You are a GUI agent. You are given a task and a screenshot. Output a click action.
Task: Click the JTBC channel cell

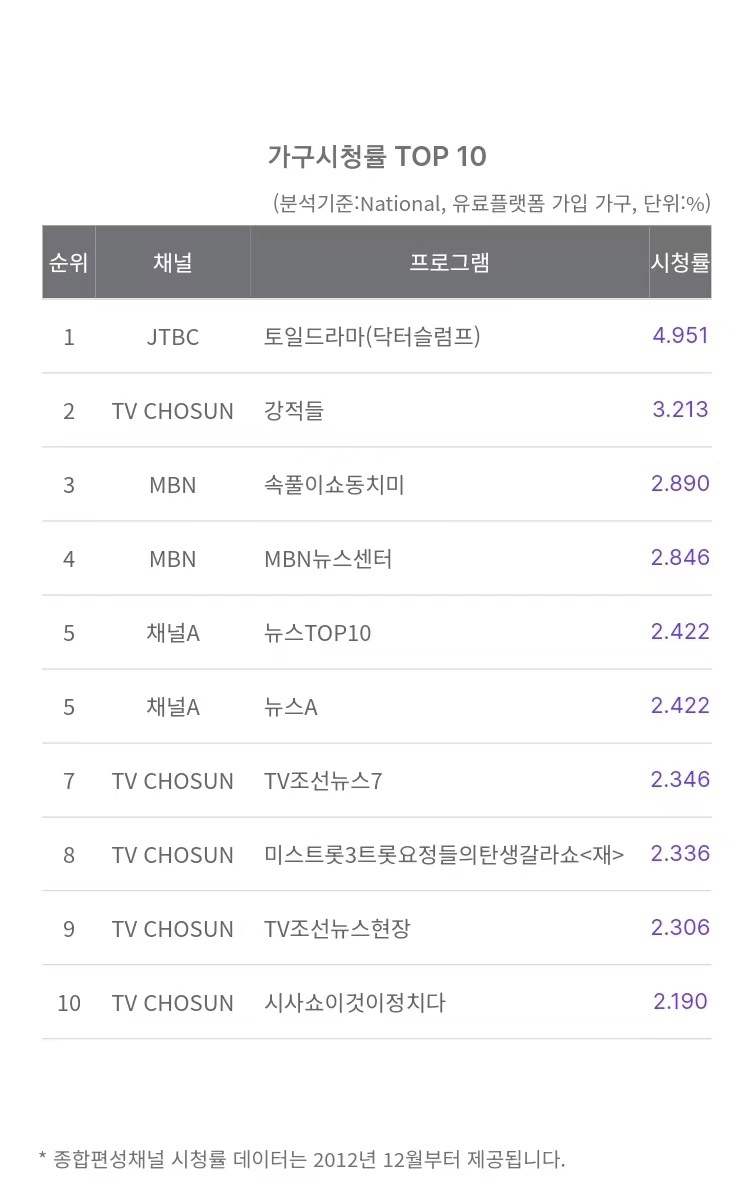pyautogui.click(x=173, y=337)
